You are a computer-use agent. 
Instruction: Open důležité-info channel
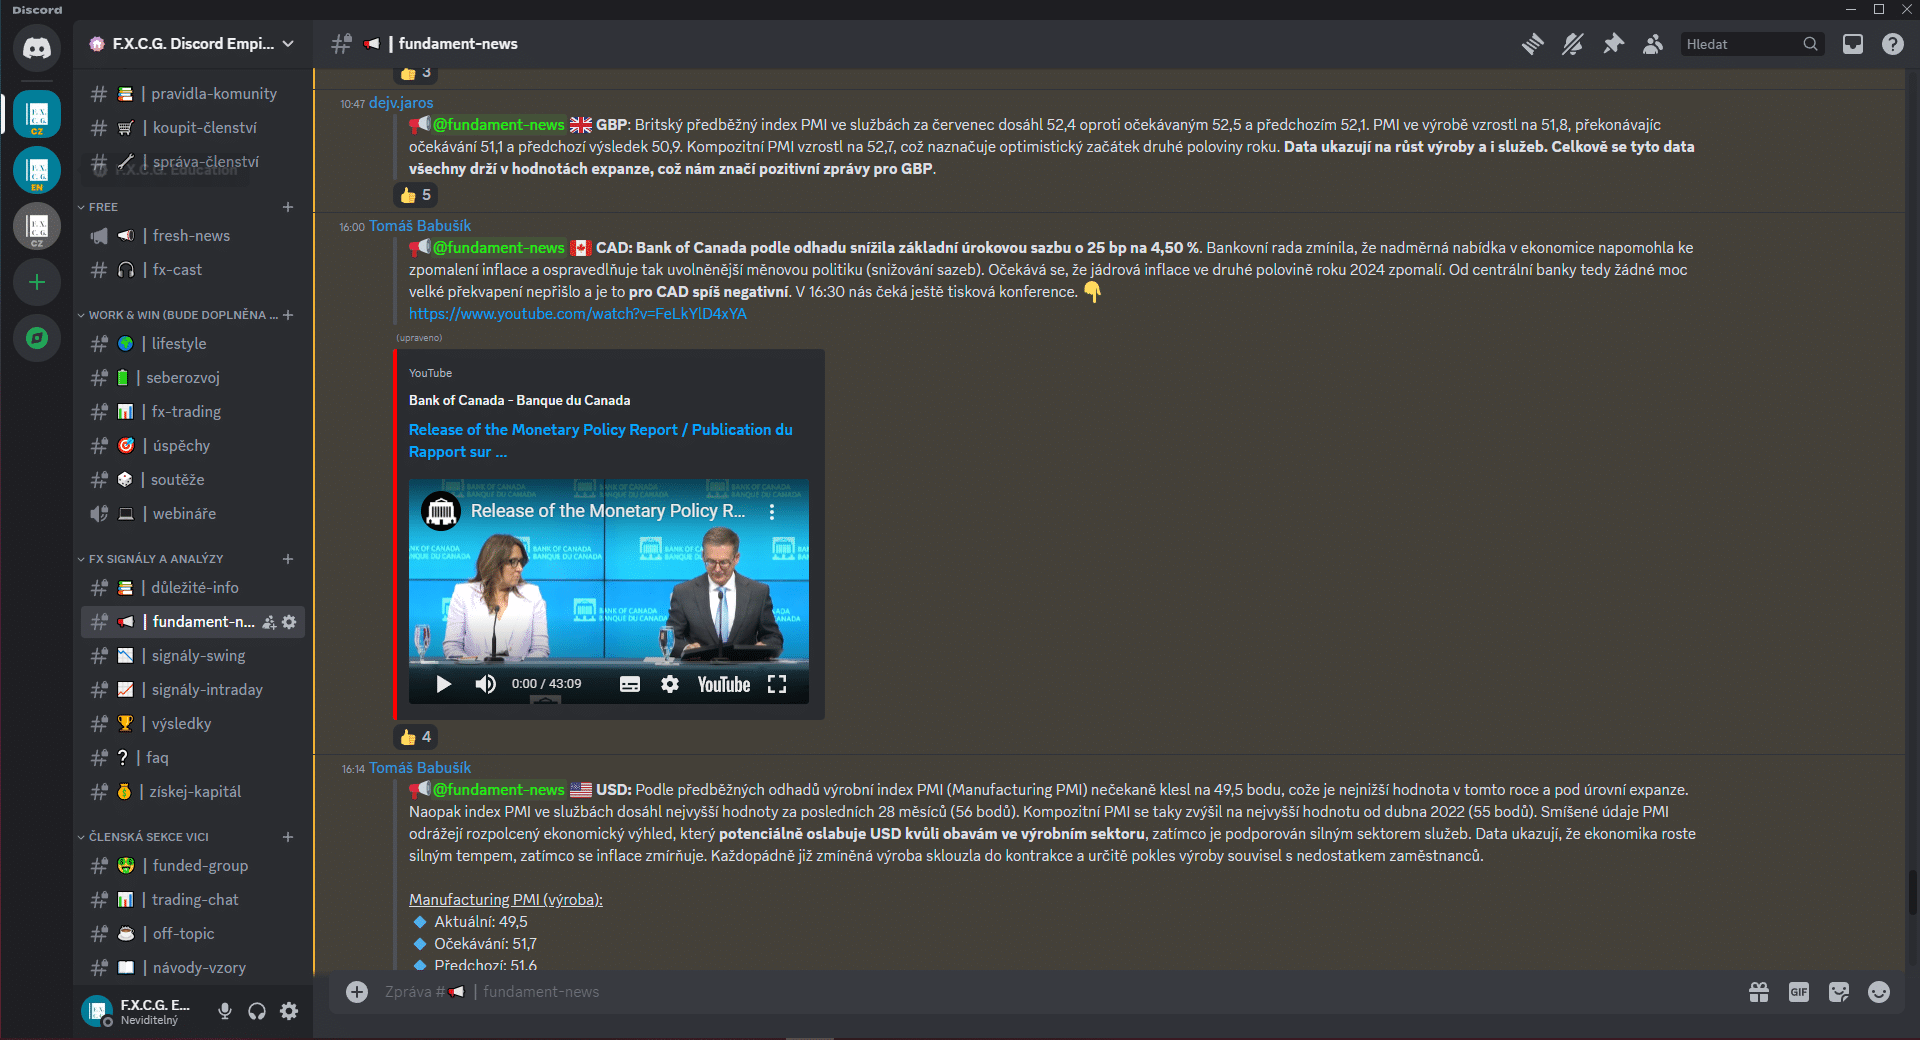(193, 588)
